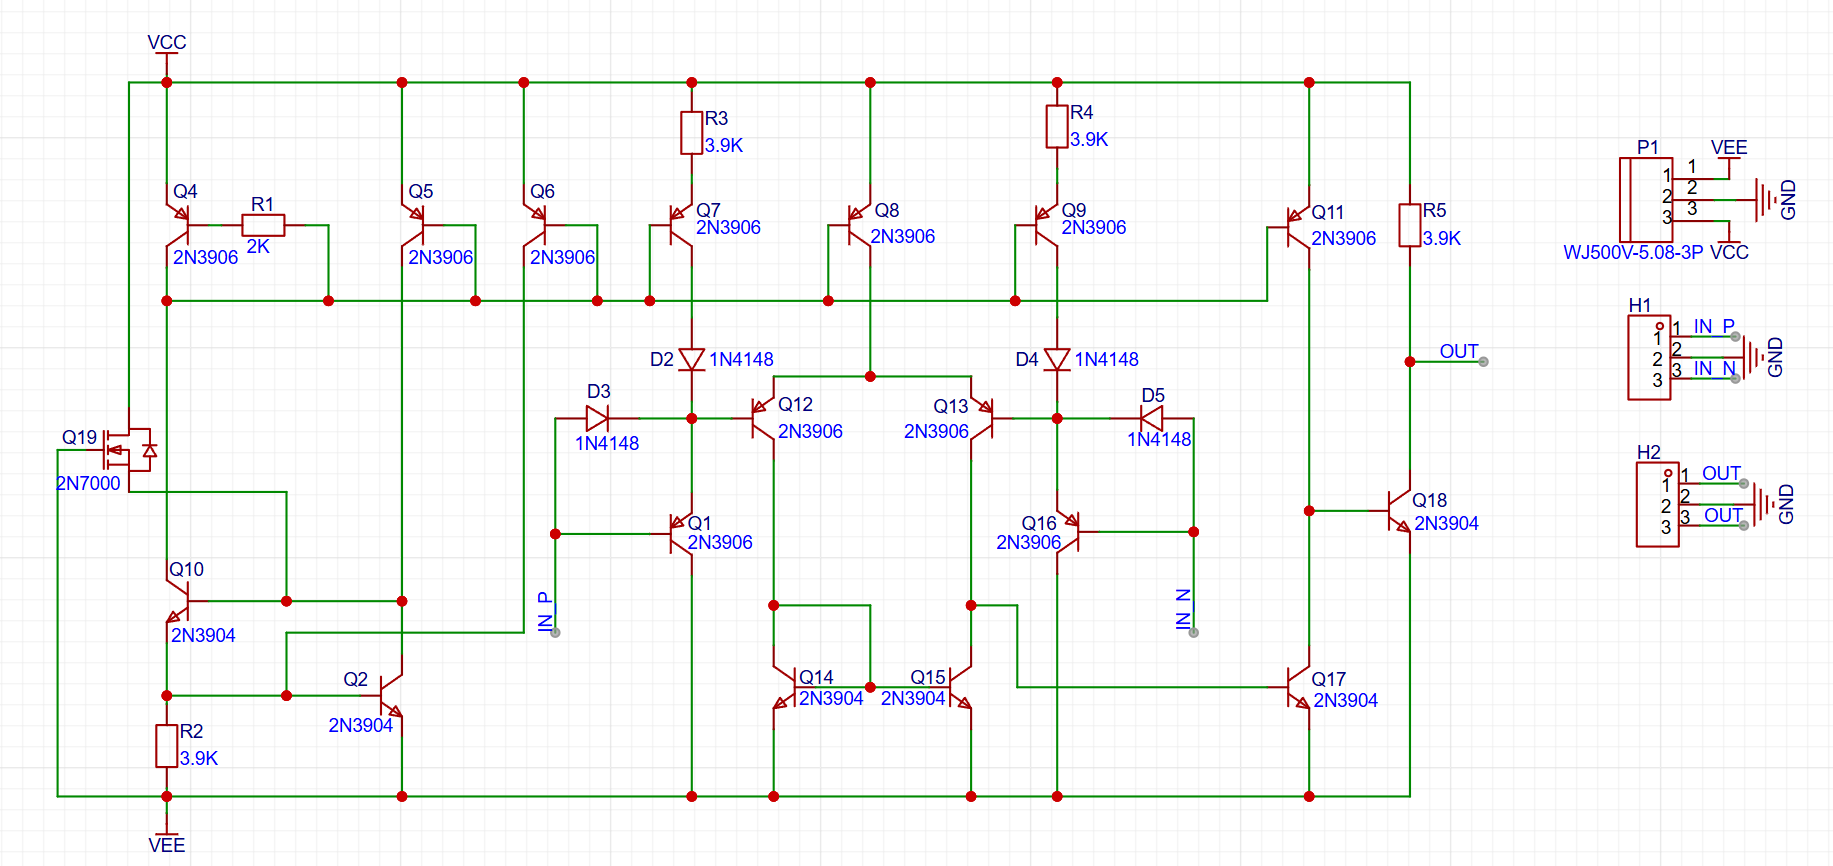Select the Q15 transistor symbol
The image size is (1833, 866).
pos(960,687)
